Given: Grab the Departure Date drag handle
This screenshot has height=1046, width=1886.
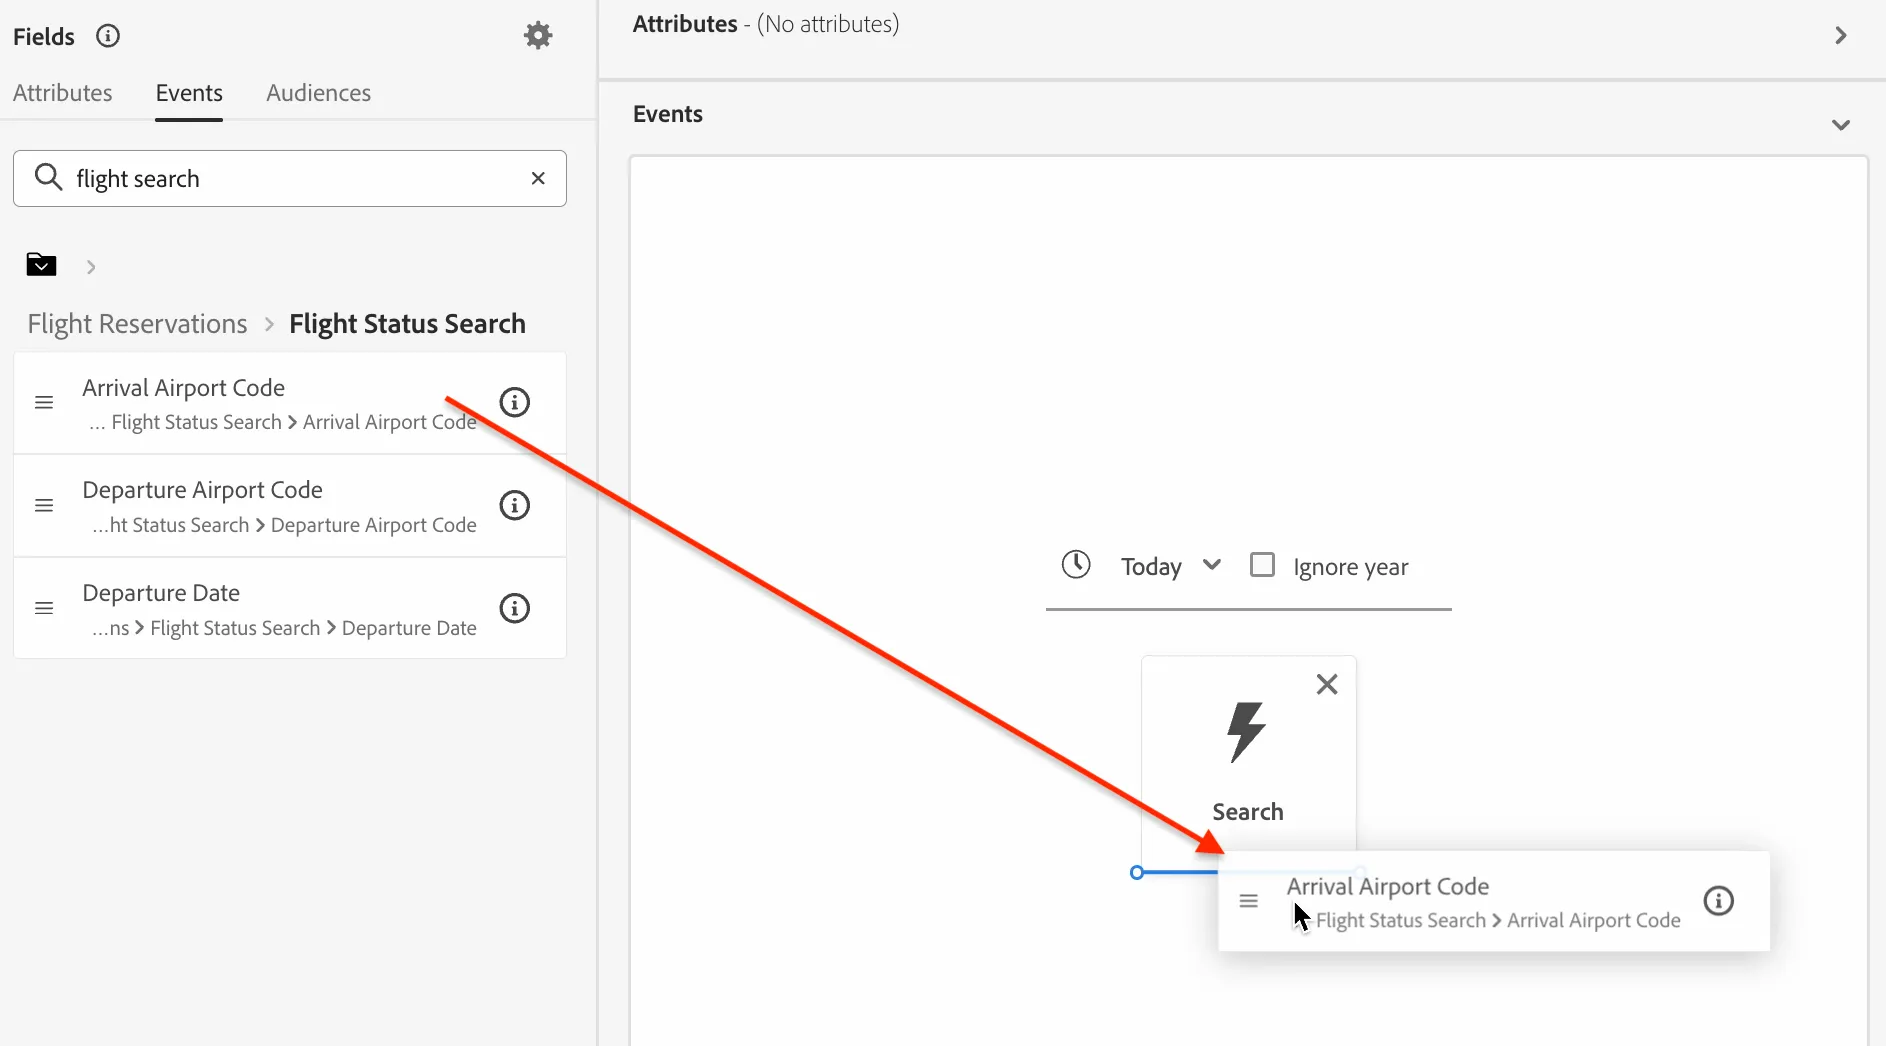Looking at the screenshot, I should (x=44, y=608).
